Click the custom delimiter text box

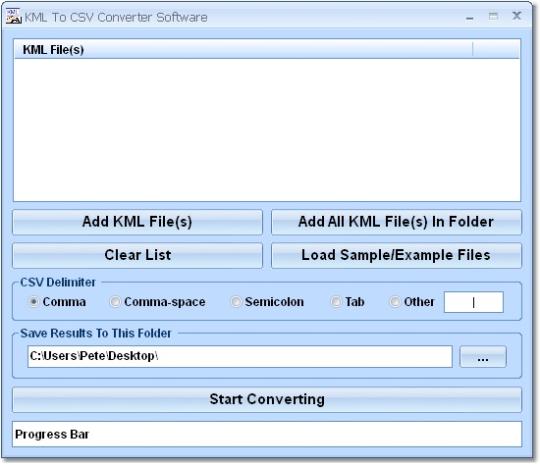[474, 302]
